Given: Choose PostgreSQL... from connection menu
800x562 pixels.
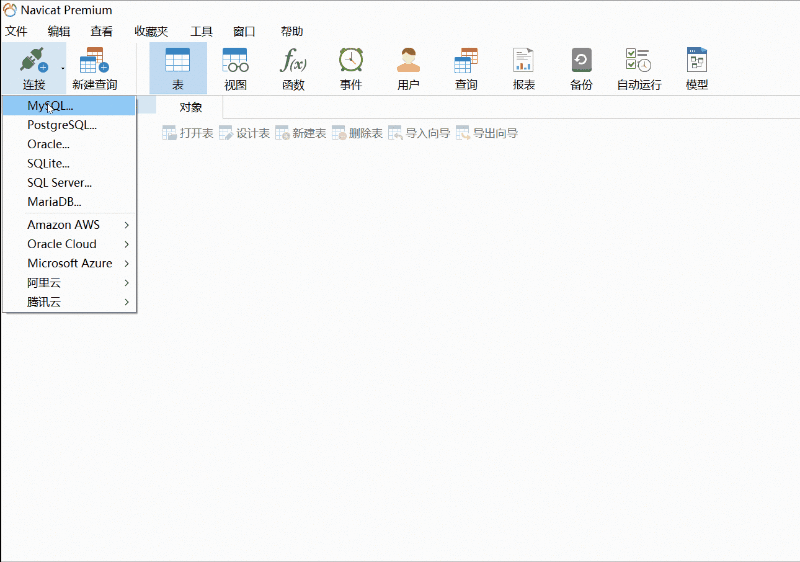Looking at the screenshot, I should [69, 125].
